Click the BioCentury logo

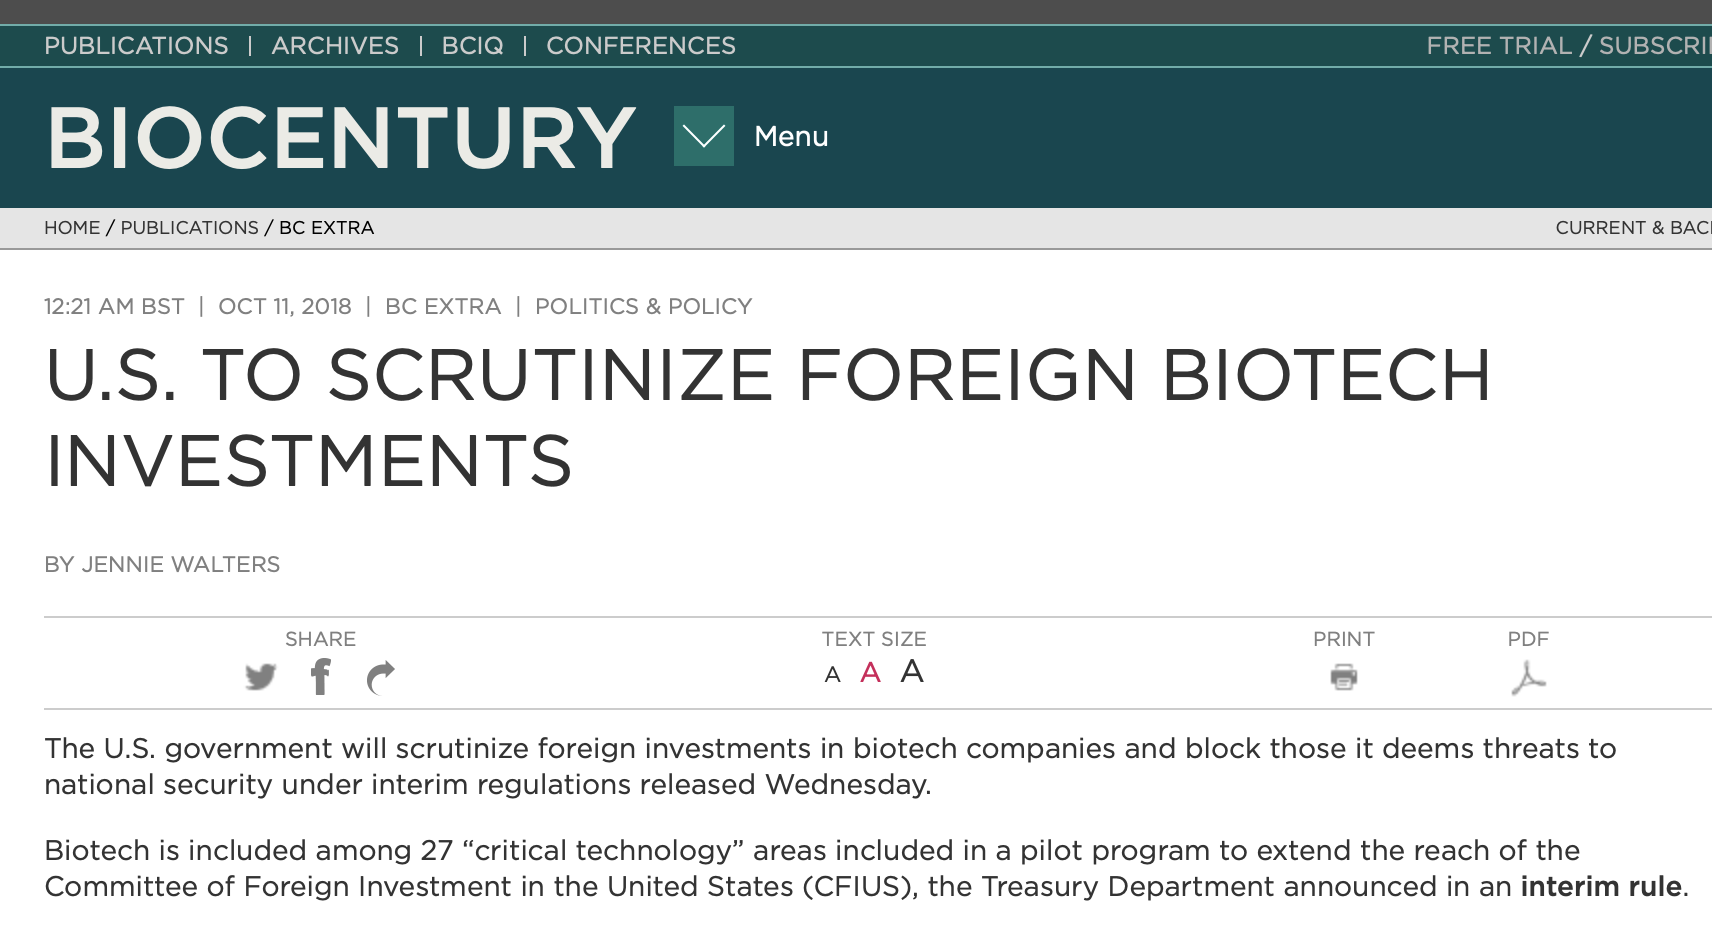coord(341,137)
